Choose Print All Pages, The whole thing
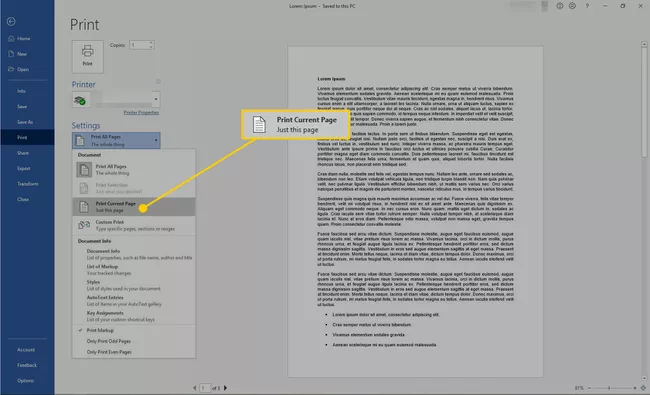The height and width of the screenshot is (395, 650). coord(133,170)
